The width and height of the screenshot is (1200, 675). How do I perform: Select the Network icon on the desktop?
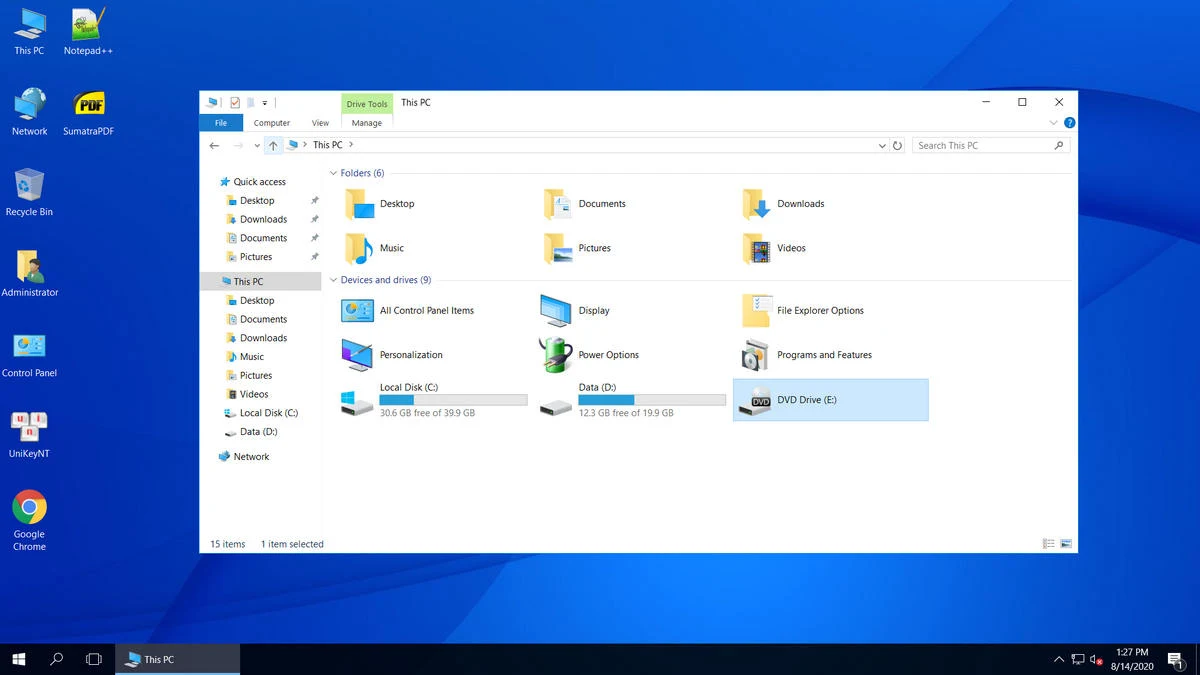click(29, 112)
